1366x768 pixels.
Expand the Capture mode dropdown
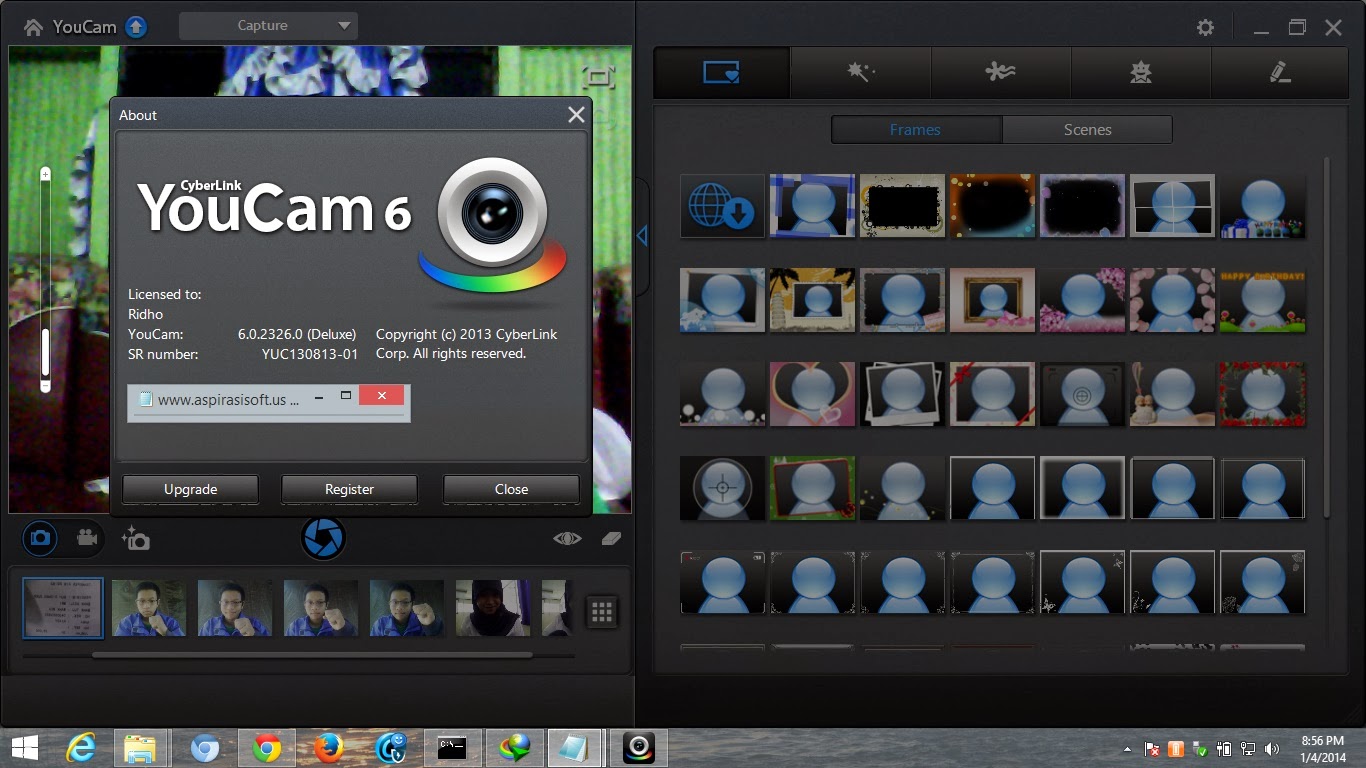(x=268, y=26)
